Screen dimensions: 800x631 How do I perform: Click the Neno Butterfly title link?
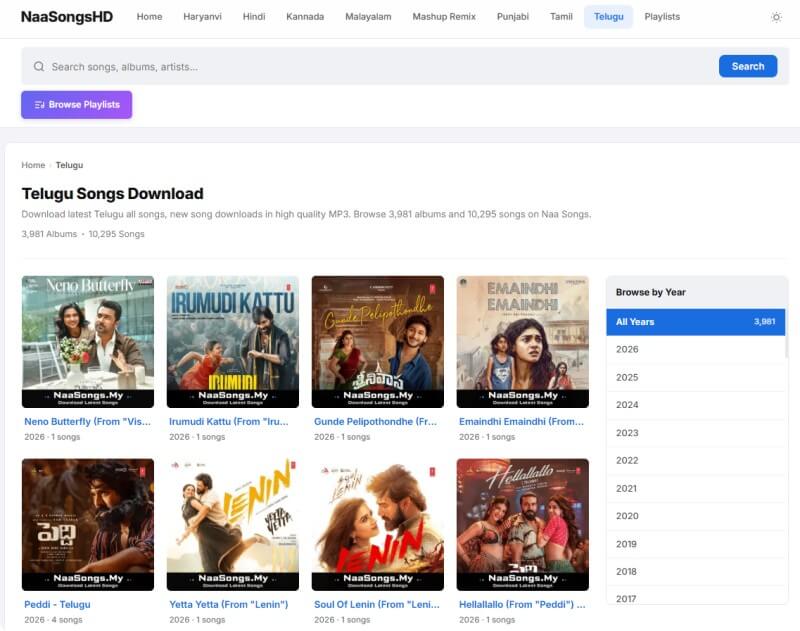tap(87, 422)
